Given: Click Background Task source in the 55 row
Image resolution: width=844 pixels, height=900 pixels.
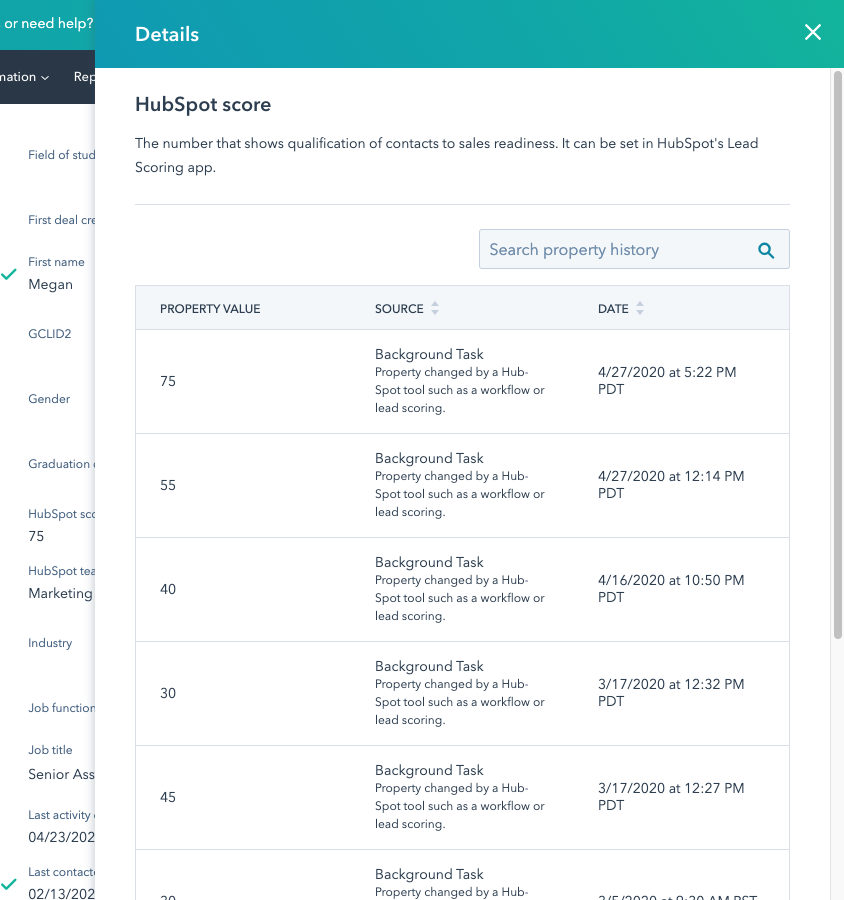Looking at the screenshot, I should click(429, 458).
